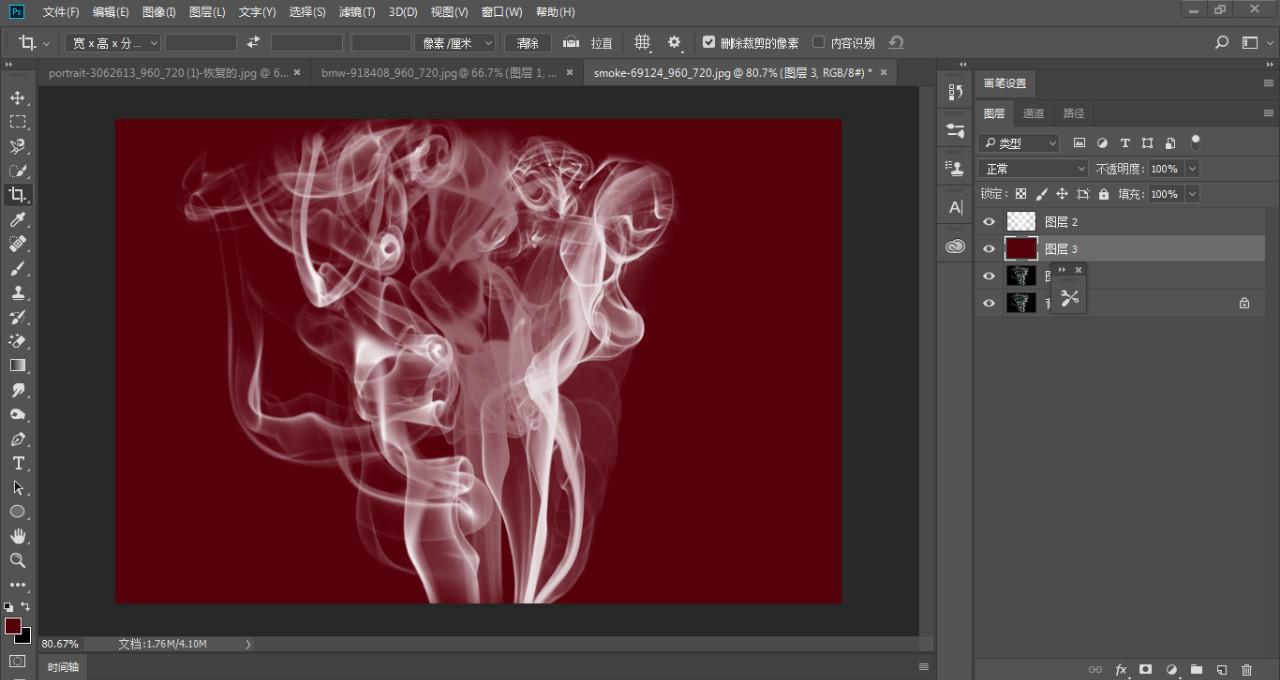The height and width of the screenshot is (680, 1280).
Task: Toggle visibility of bottom locked layer
Action: tap(989, 303)
